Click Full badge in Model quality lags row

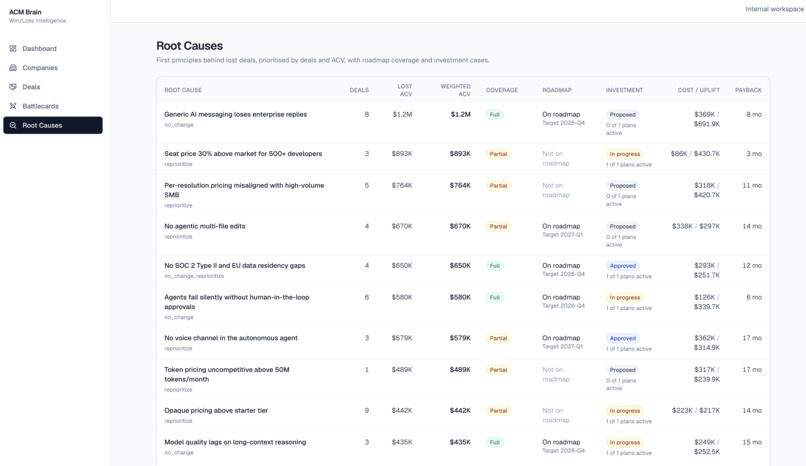coord(494,442)
